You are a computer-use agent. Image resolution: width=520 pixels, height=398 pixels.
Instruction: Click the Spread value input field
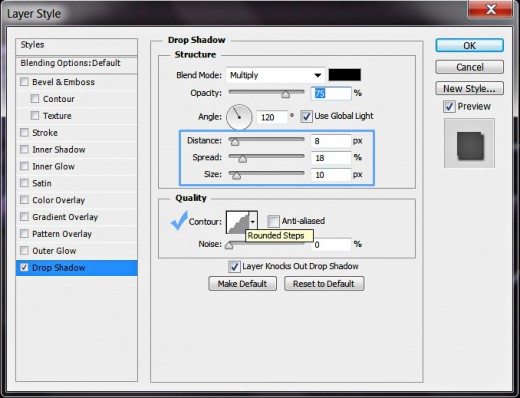pos(331,158)
